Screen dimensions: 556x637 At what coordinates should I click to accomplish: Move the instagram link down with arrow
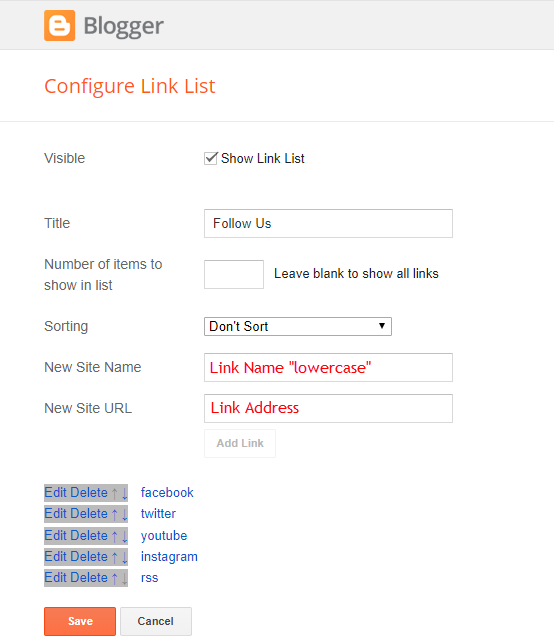[x=124, y=557]
